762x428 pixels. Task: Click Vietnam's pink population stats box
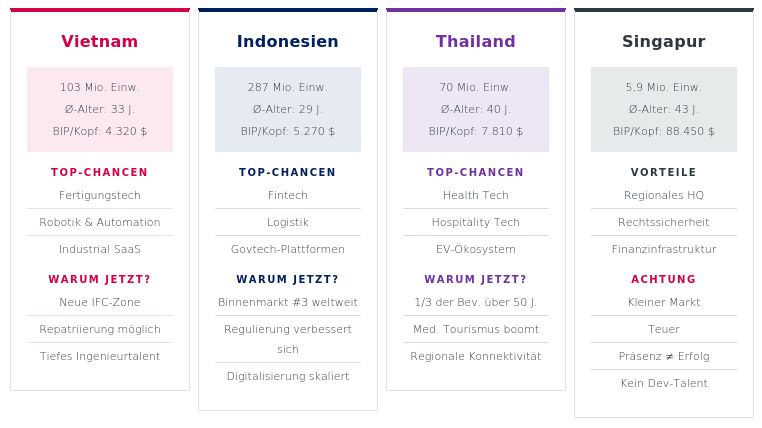(x=100, y=109)
